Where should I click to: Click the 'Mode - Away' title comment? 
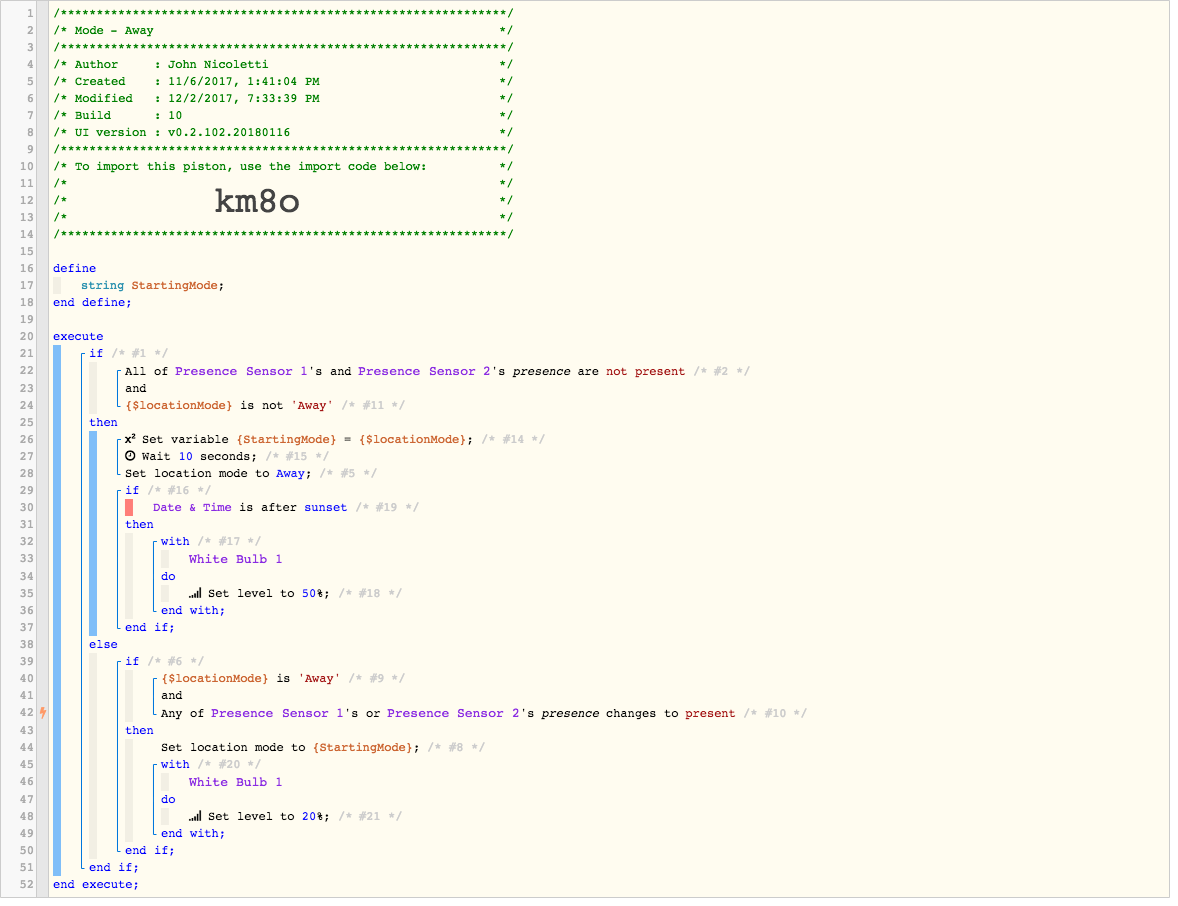(x=114, y=30)
